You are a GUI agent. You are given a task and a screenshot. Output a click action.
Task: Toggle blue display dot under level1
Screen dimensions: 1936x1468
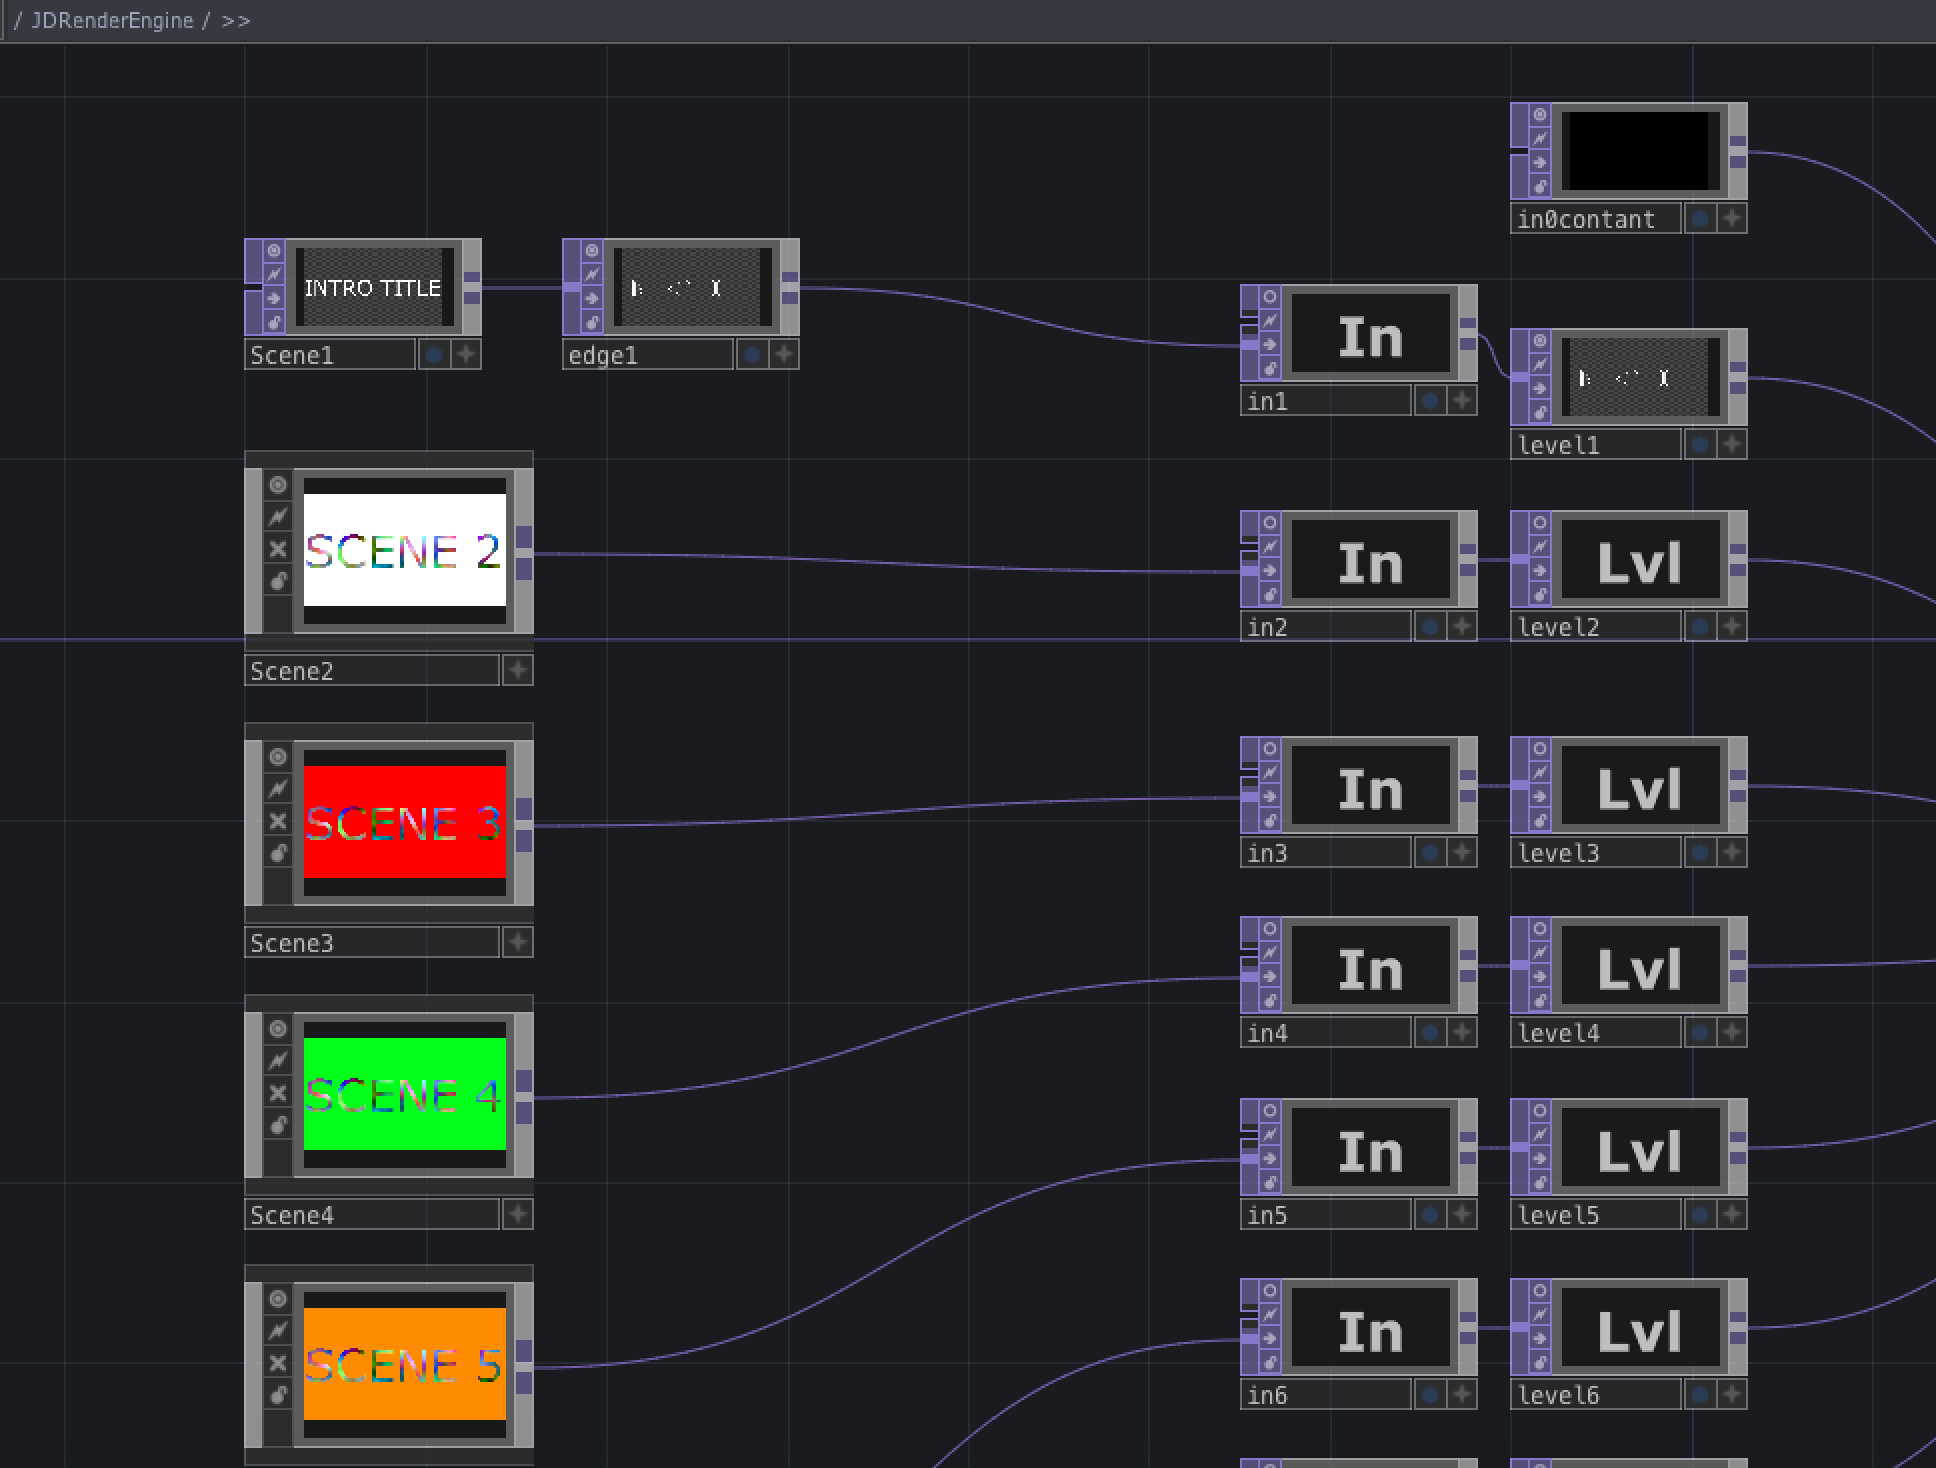(x=1700, y=444)
